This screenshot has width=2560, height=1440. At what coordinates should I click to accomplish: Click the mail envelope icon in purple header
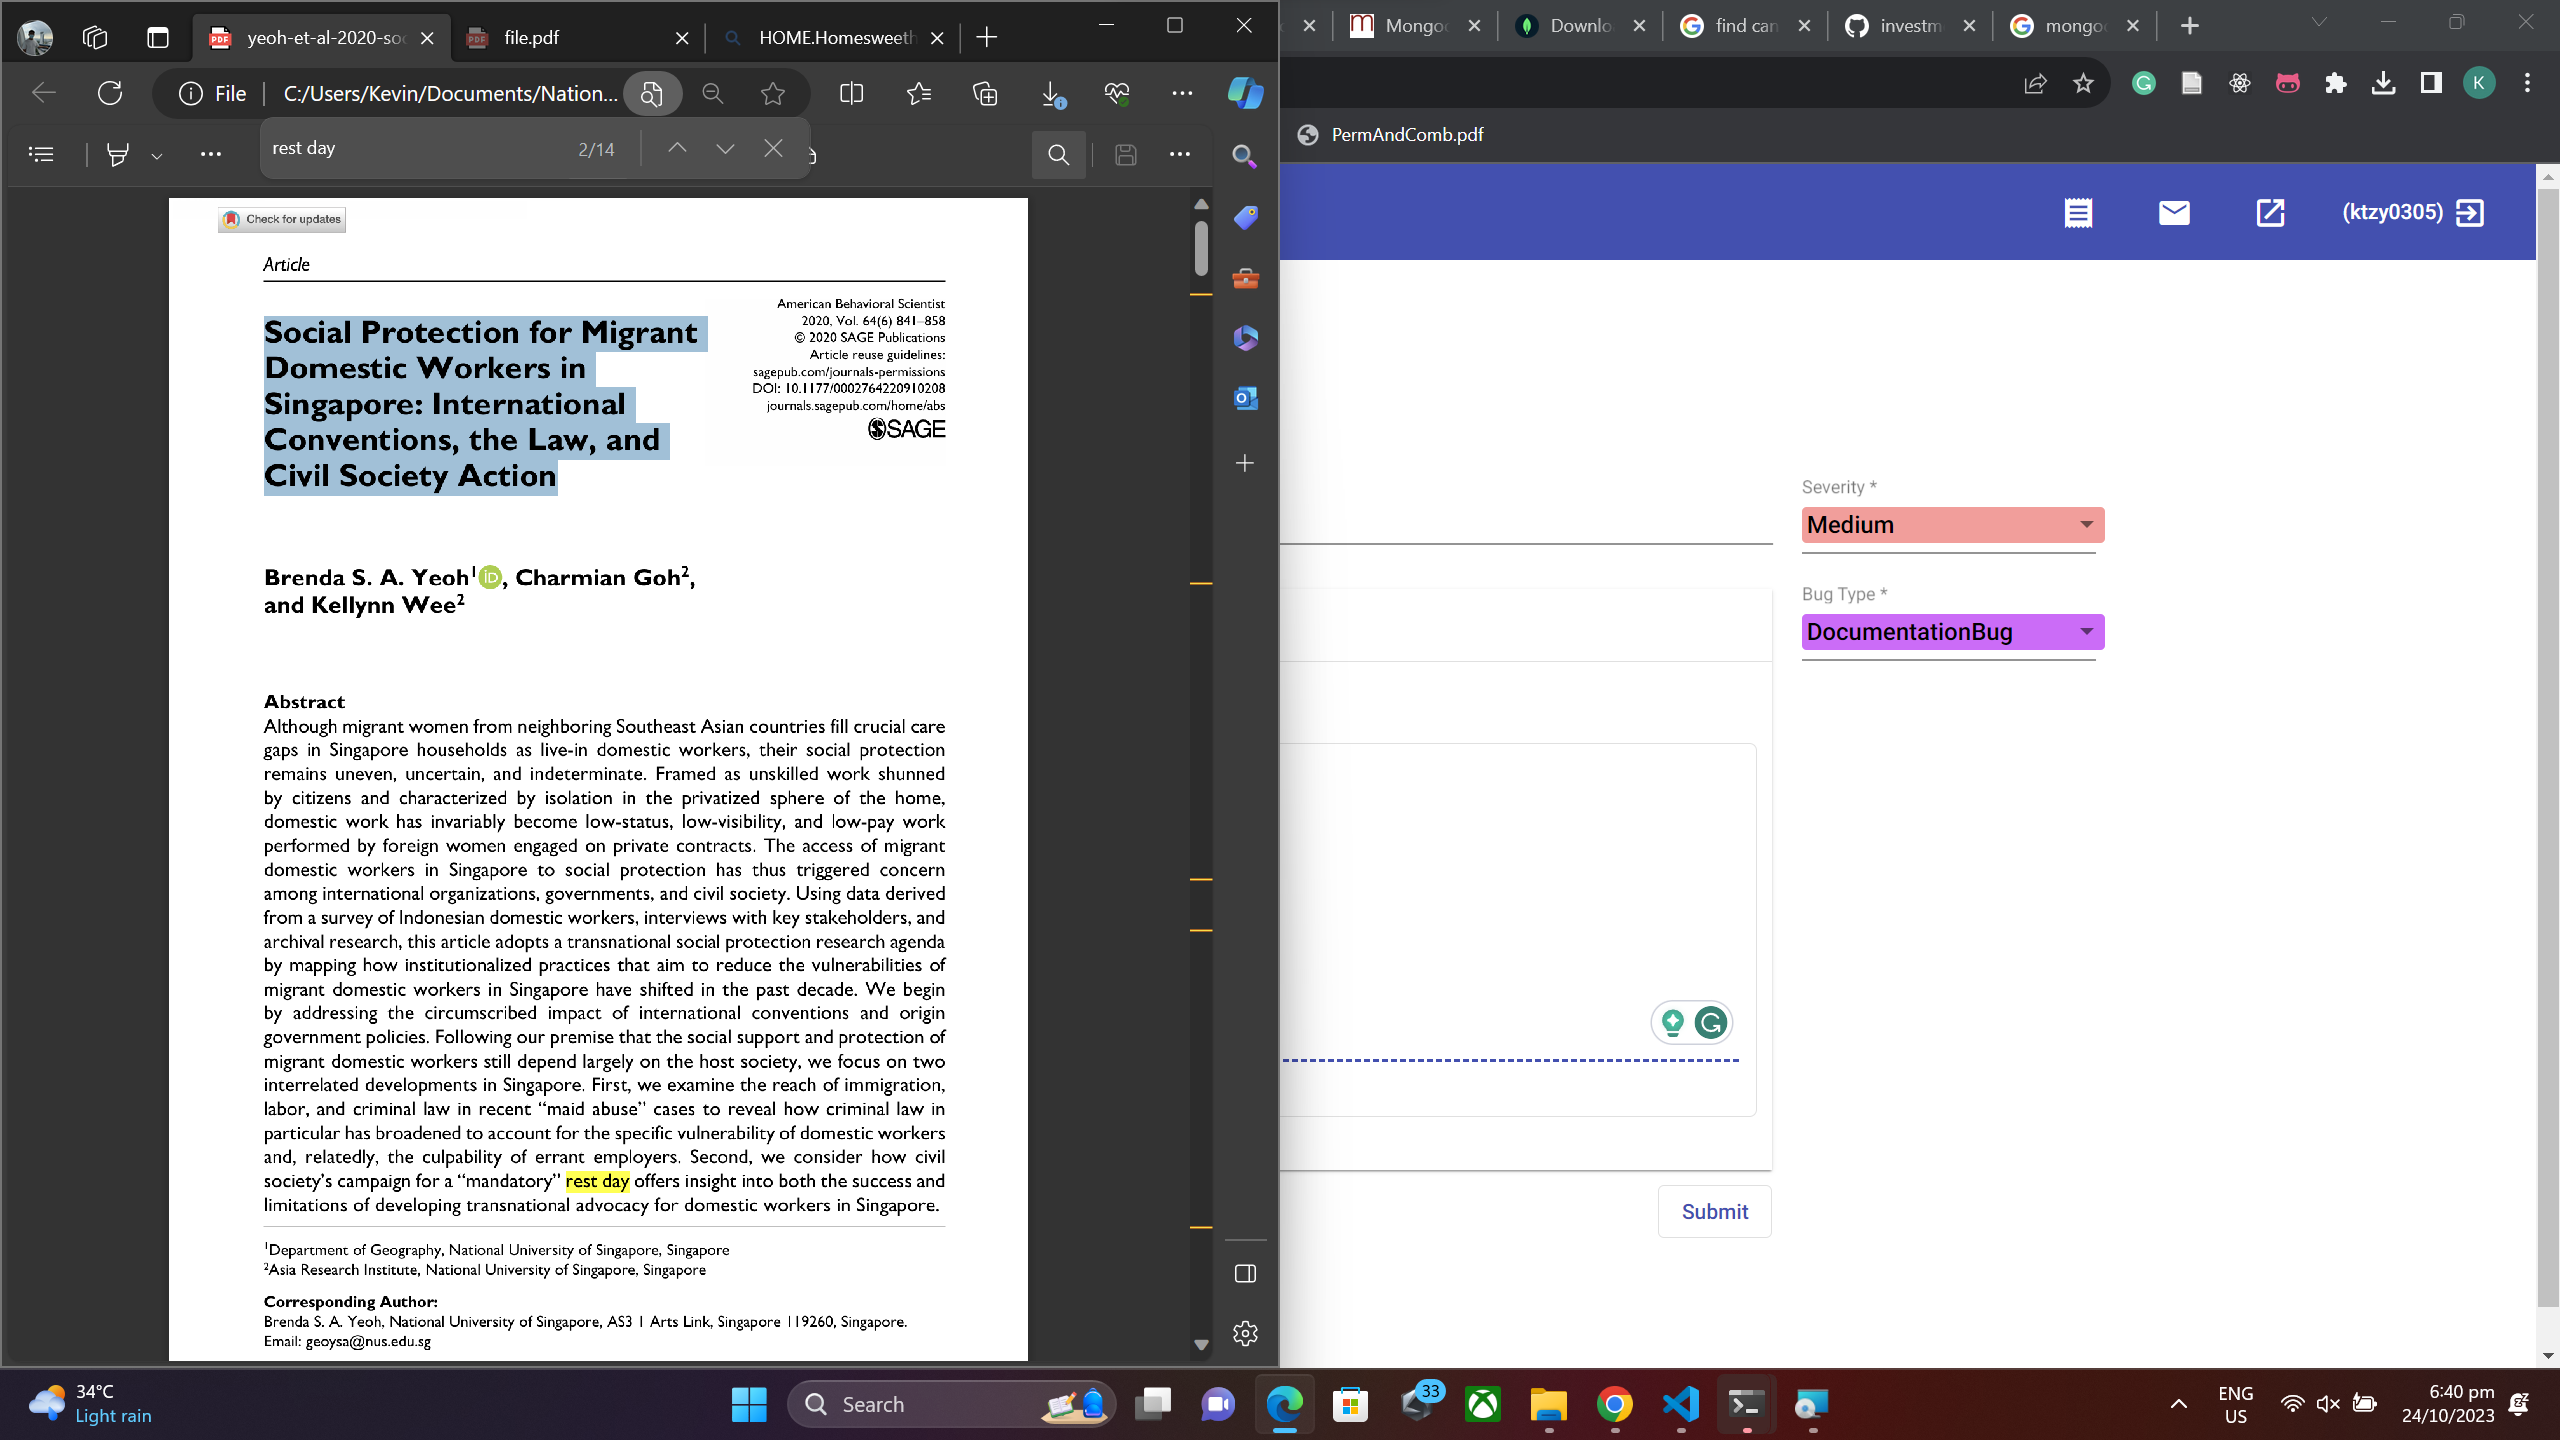pyautogui.click(x=2174, y=212)
